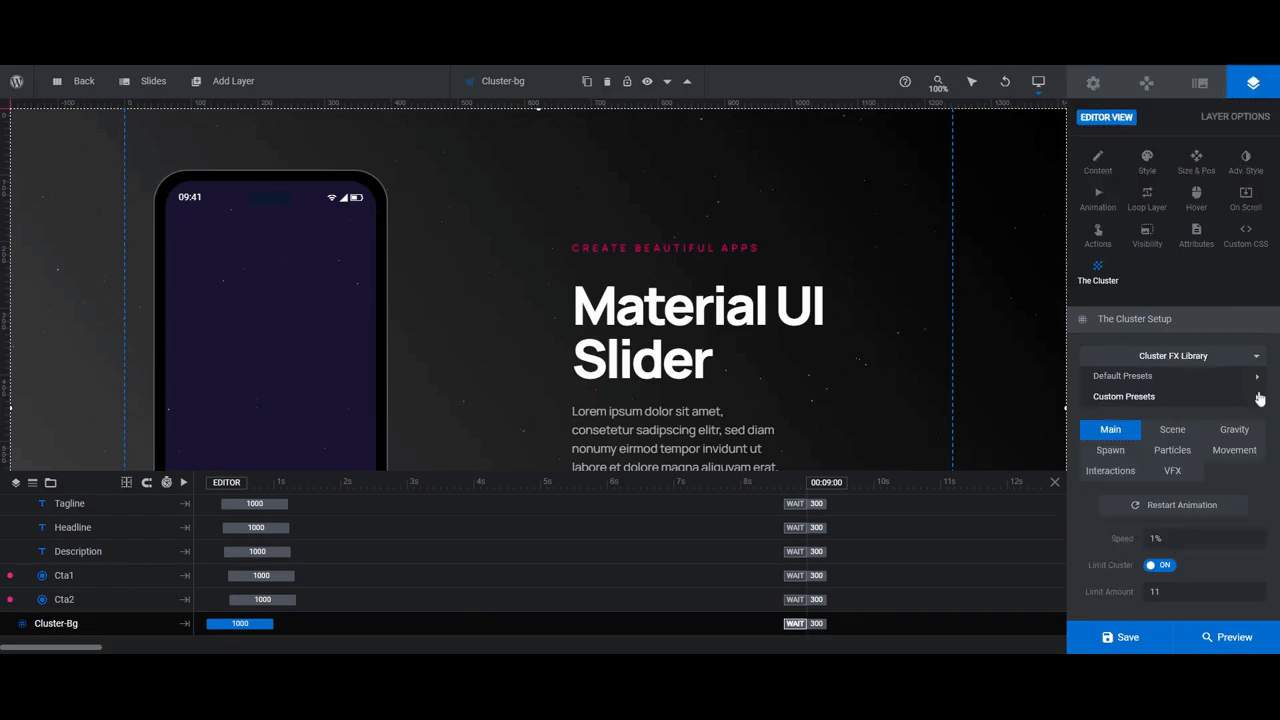Screen dimensions: 1280x720
Task: Select The Cluster section icon
Action: tap(1098, 272)
